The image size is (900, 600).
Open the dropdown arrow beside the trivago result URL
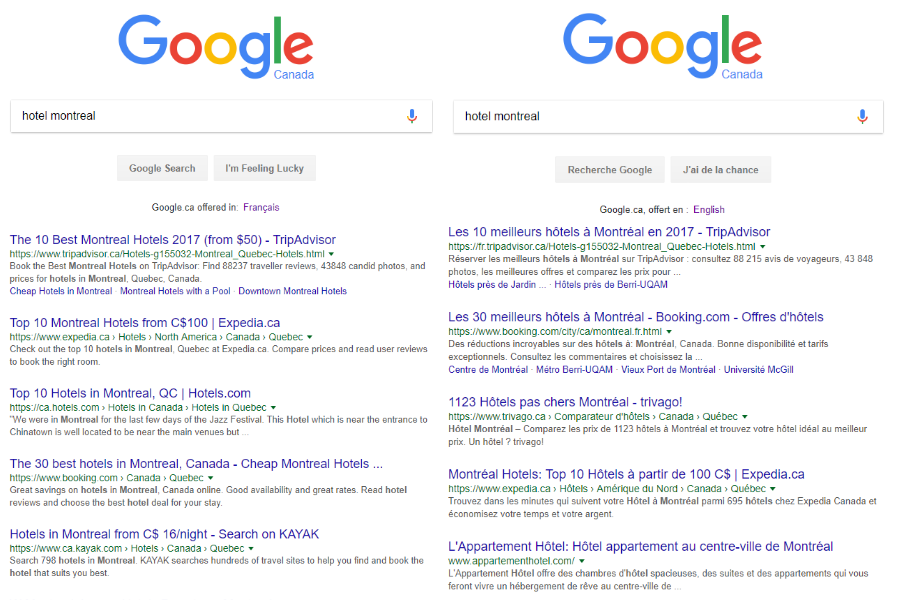click(746, 418)
